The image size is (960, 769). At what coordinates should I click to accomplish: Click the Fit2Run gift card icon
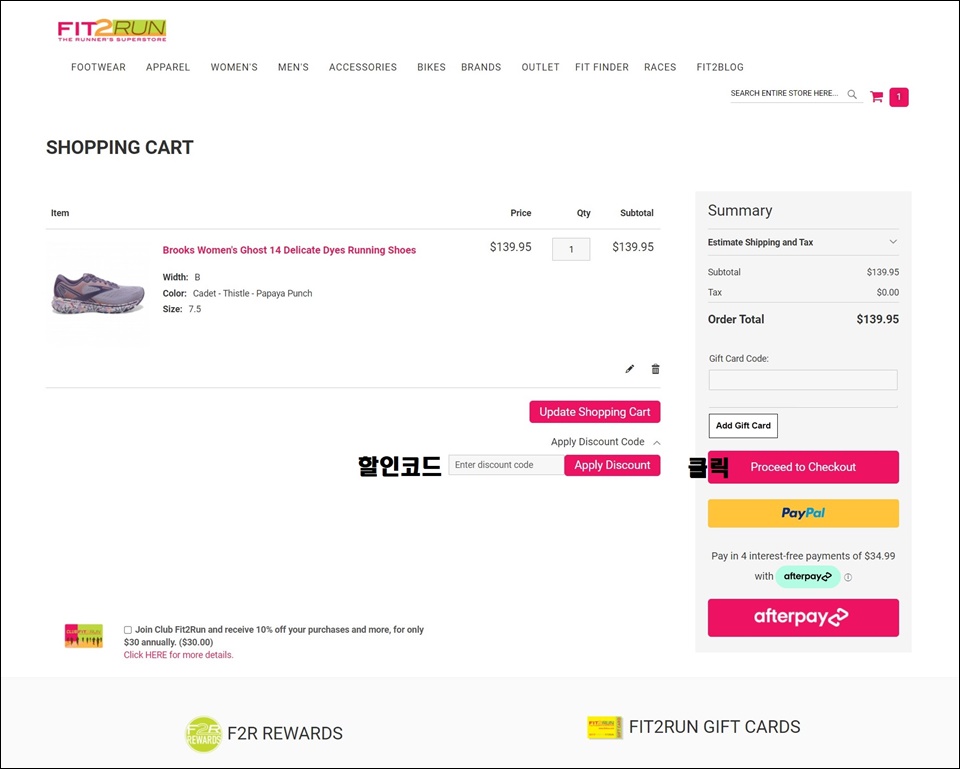(x=604, y=728)
